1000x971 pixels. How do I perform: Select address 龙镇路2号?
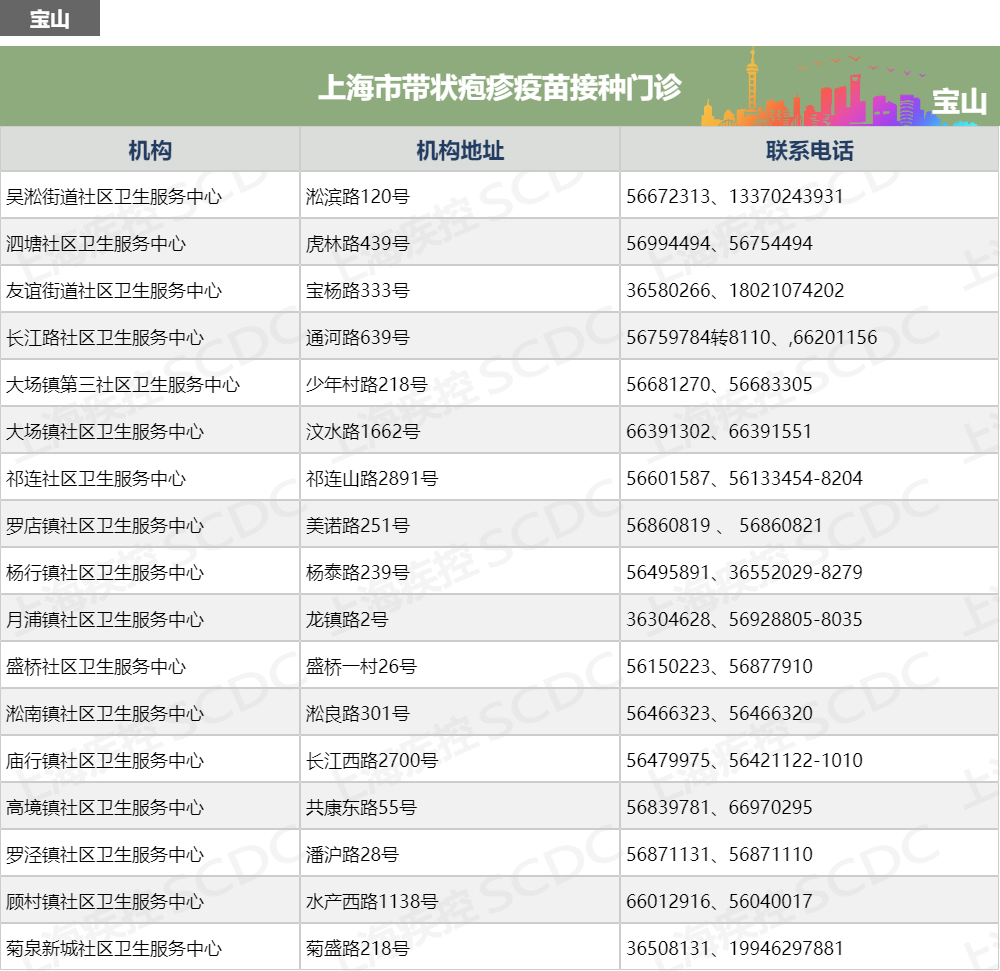[347, 620]
